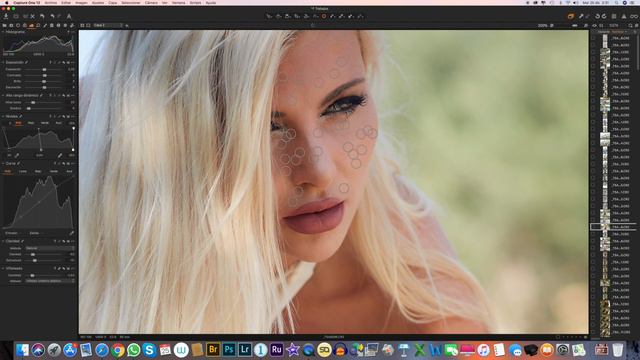The width and height of the screenshot is (640, 360).
Task: Switch viewer to single-view icon
Action: (88, 25)
